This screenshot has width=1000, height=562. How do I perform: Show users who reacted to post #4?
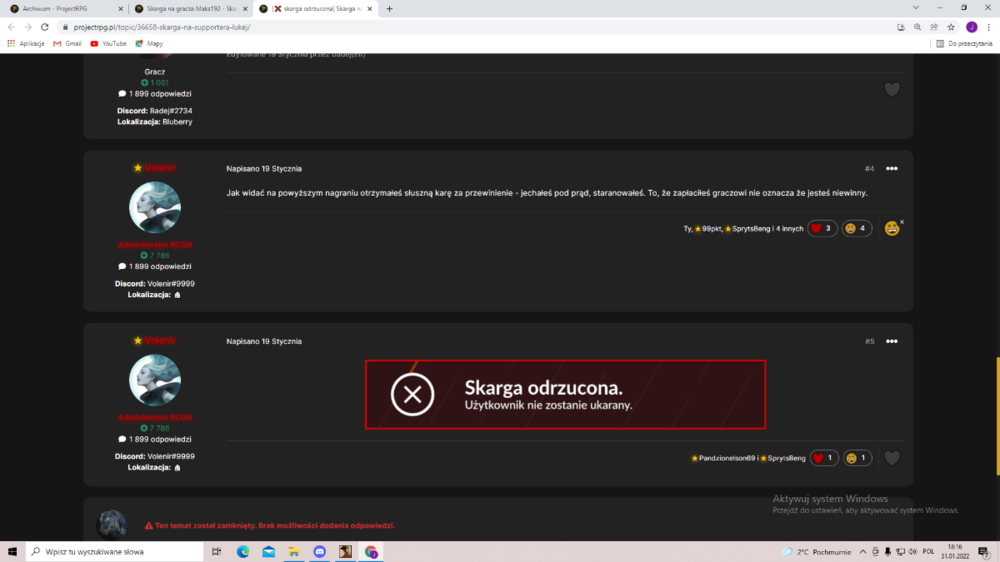(x=743, y=228)
